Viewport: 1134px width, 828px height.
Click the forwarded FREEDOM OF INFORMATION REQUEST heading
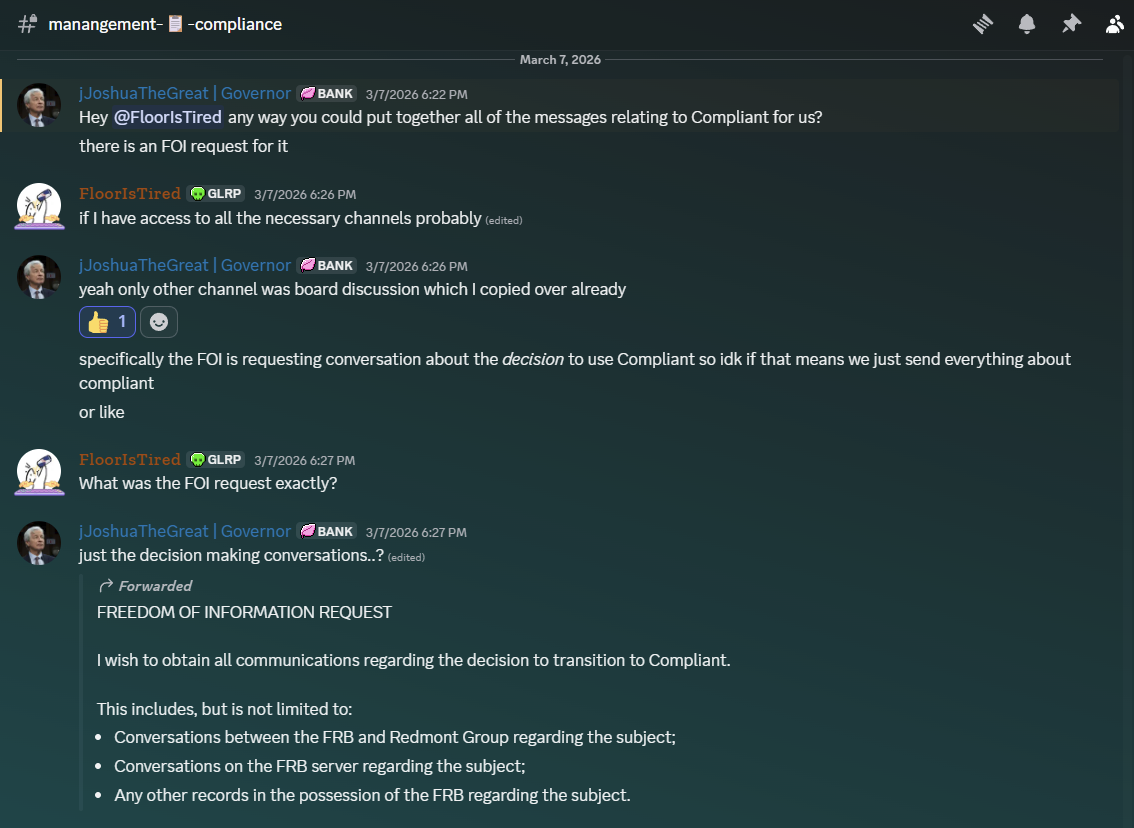(244, 612)
